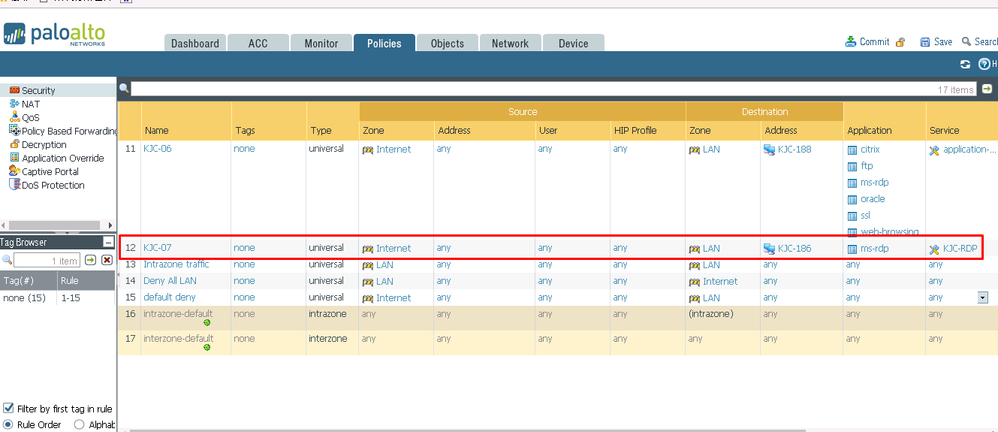Image resolution: width=998 pixels, height=432 pixels.
Task: Clear the Tag Browser filter with the red X
Action: (x=107, y=260)
